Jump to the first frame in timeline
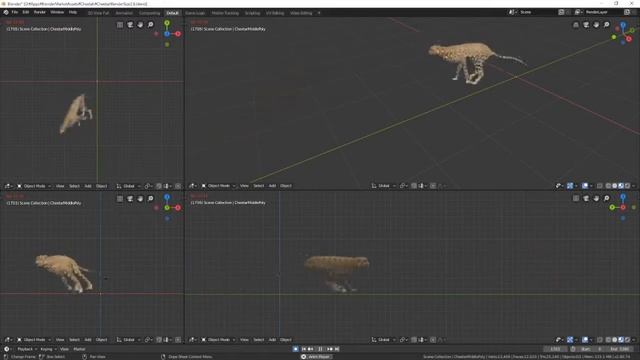 click(304, 349)
